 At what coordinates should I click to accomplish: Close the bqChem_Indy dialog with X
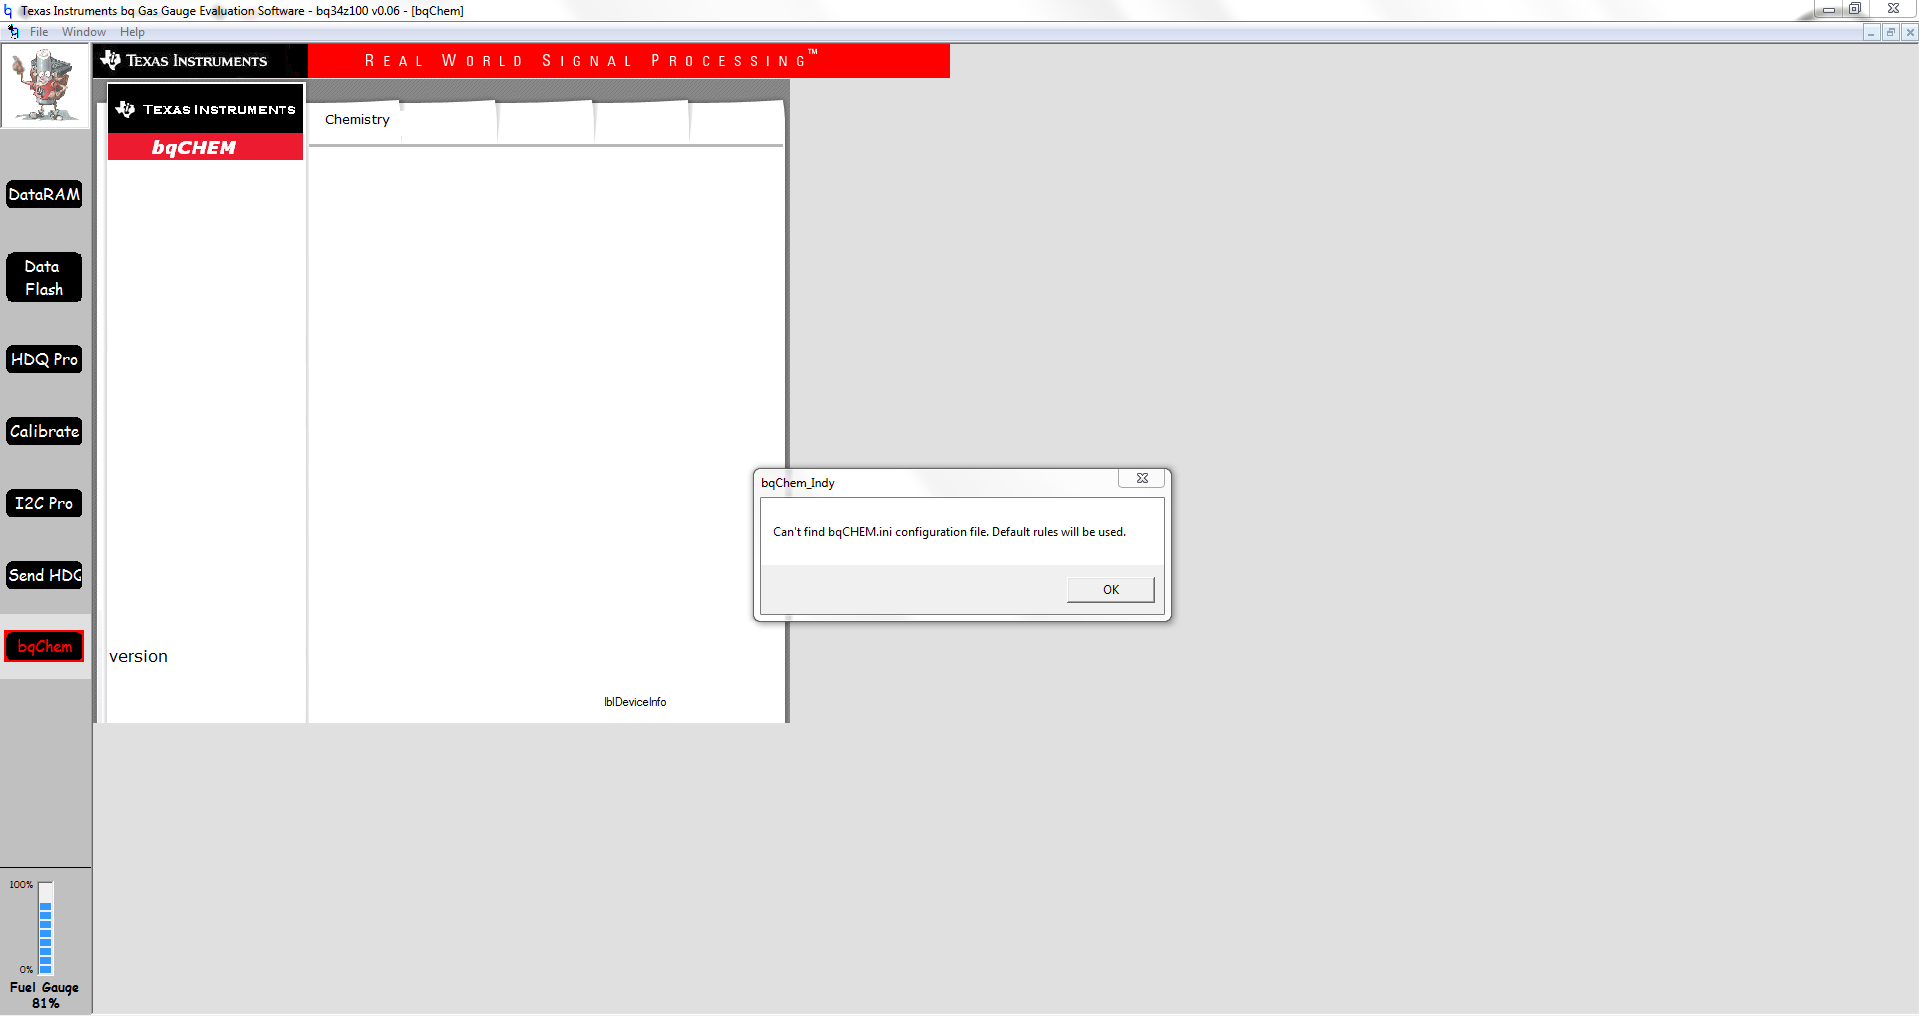pos(1142,478)
